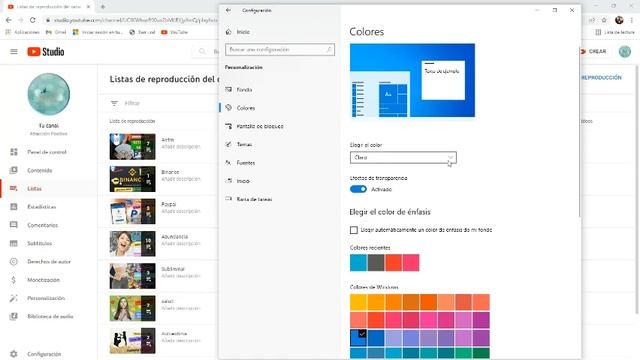Open Paypal playlist thumbnail

[x=132, y=211]
